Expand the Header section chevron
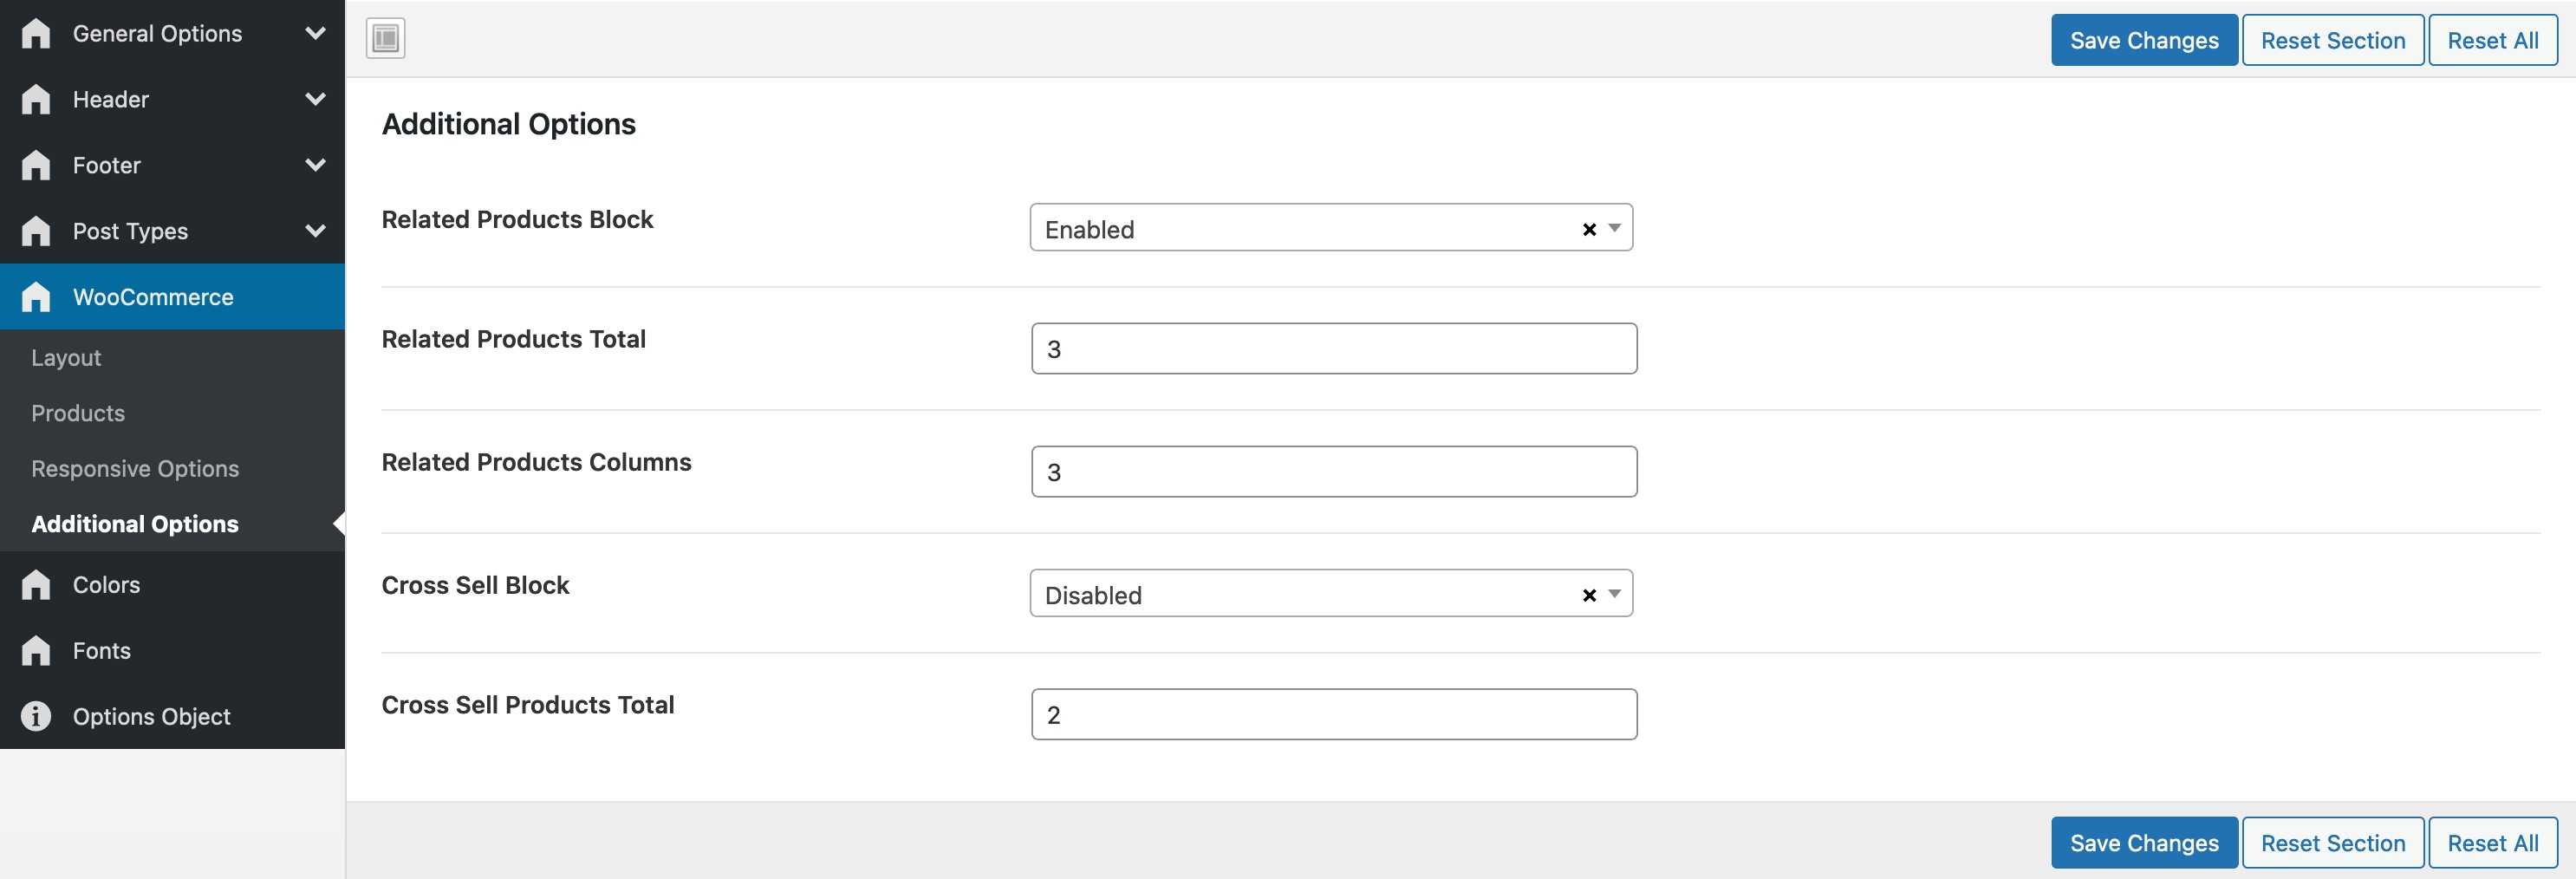The image size is (2576, 879). pos(315,99)
